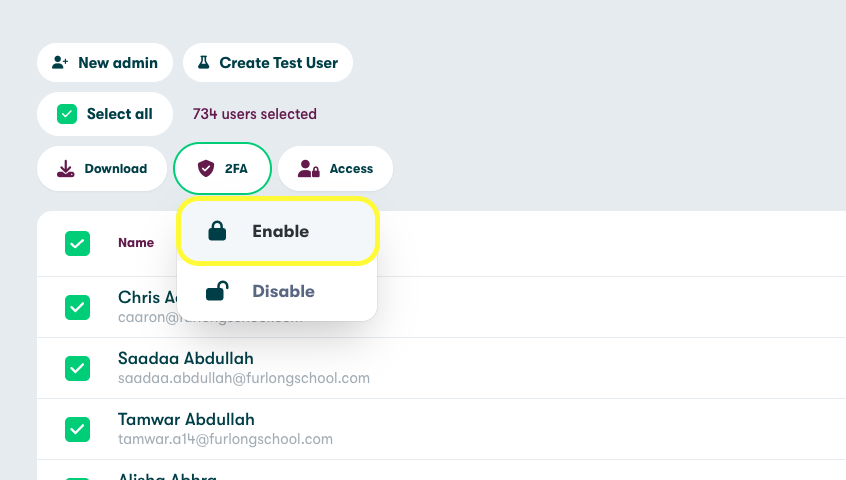Uncheck the Select all checkbox
The width and height of the screenshot is (846, 480).
[x=67, y=114]
